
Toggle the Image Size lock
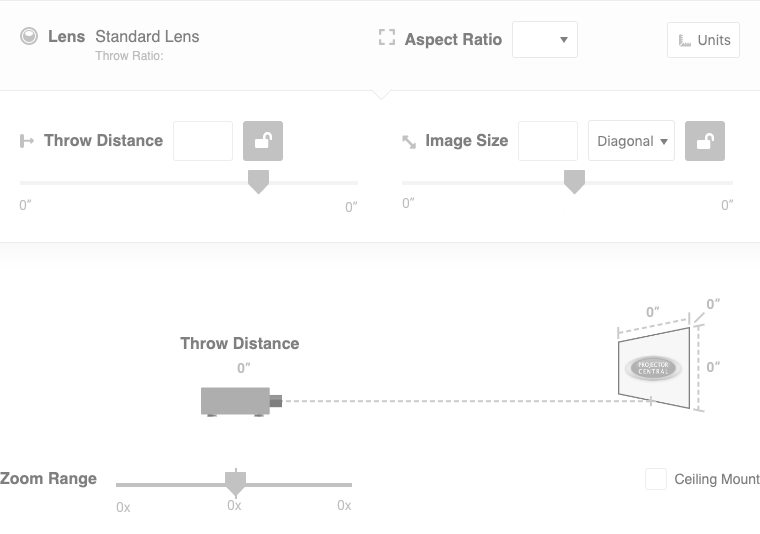tap(705, 141)
